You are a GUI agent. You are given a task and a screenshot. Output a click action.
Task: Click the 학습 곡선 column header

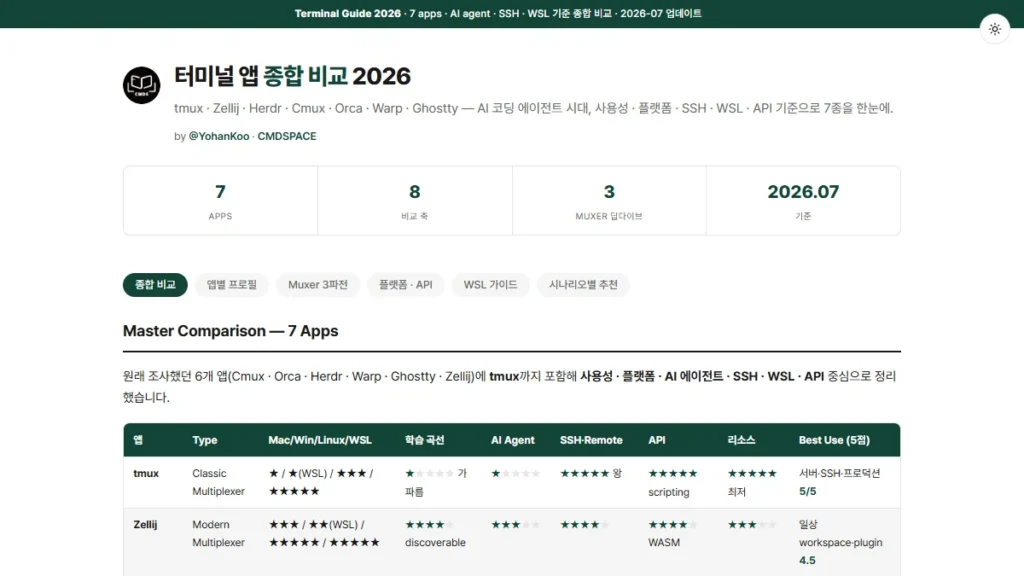[424, 440]
